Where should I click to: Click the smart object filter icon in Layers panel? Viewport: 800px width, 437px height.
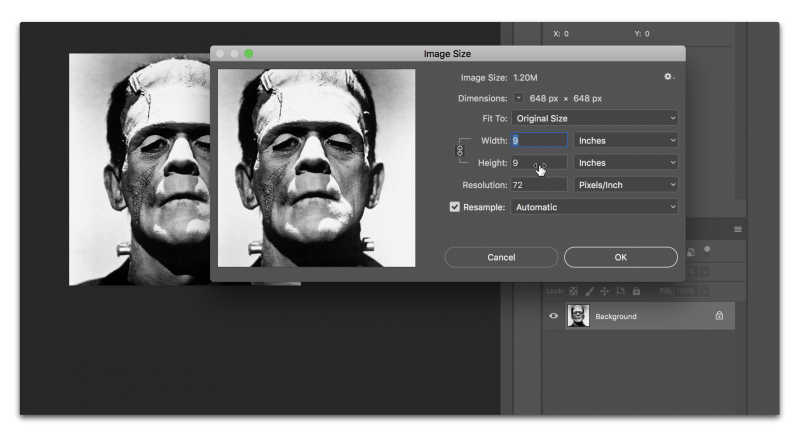[691, 252]
